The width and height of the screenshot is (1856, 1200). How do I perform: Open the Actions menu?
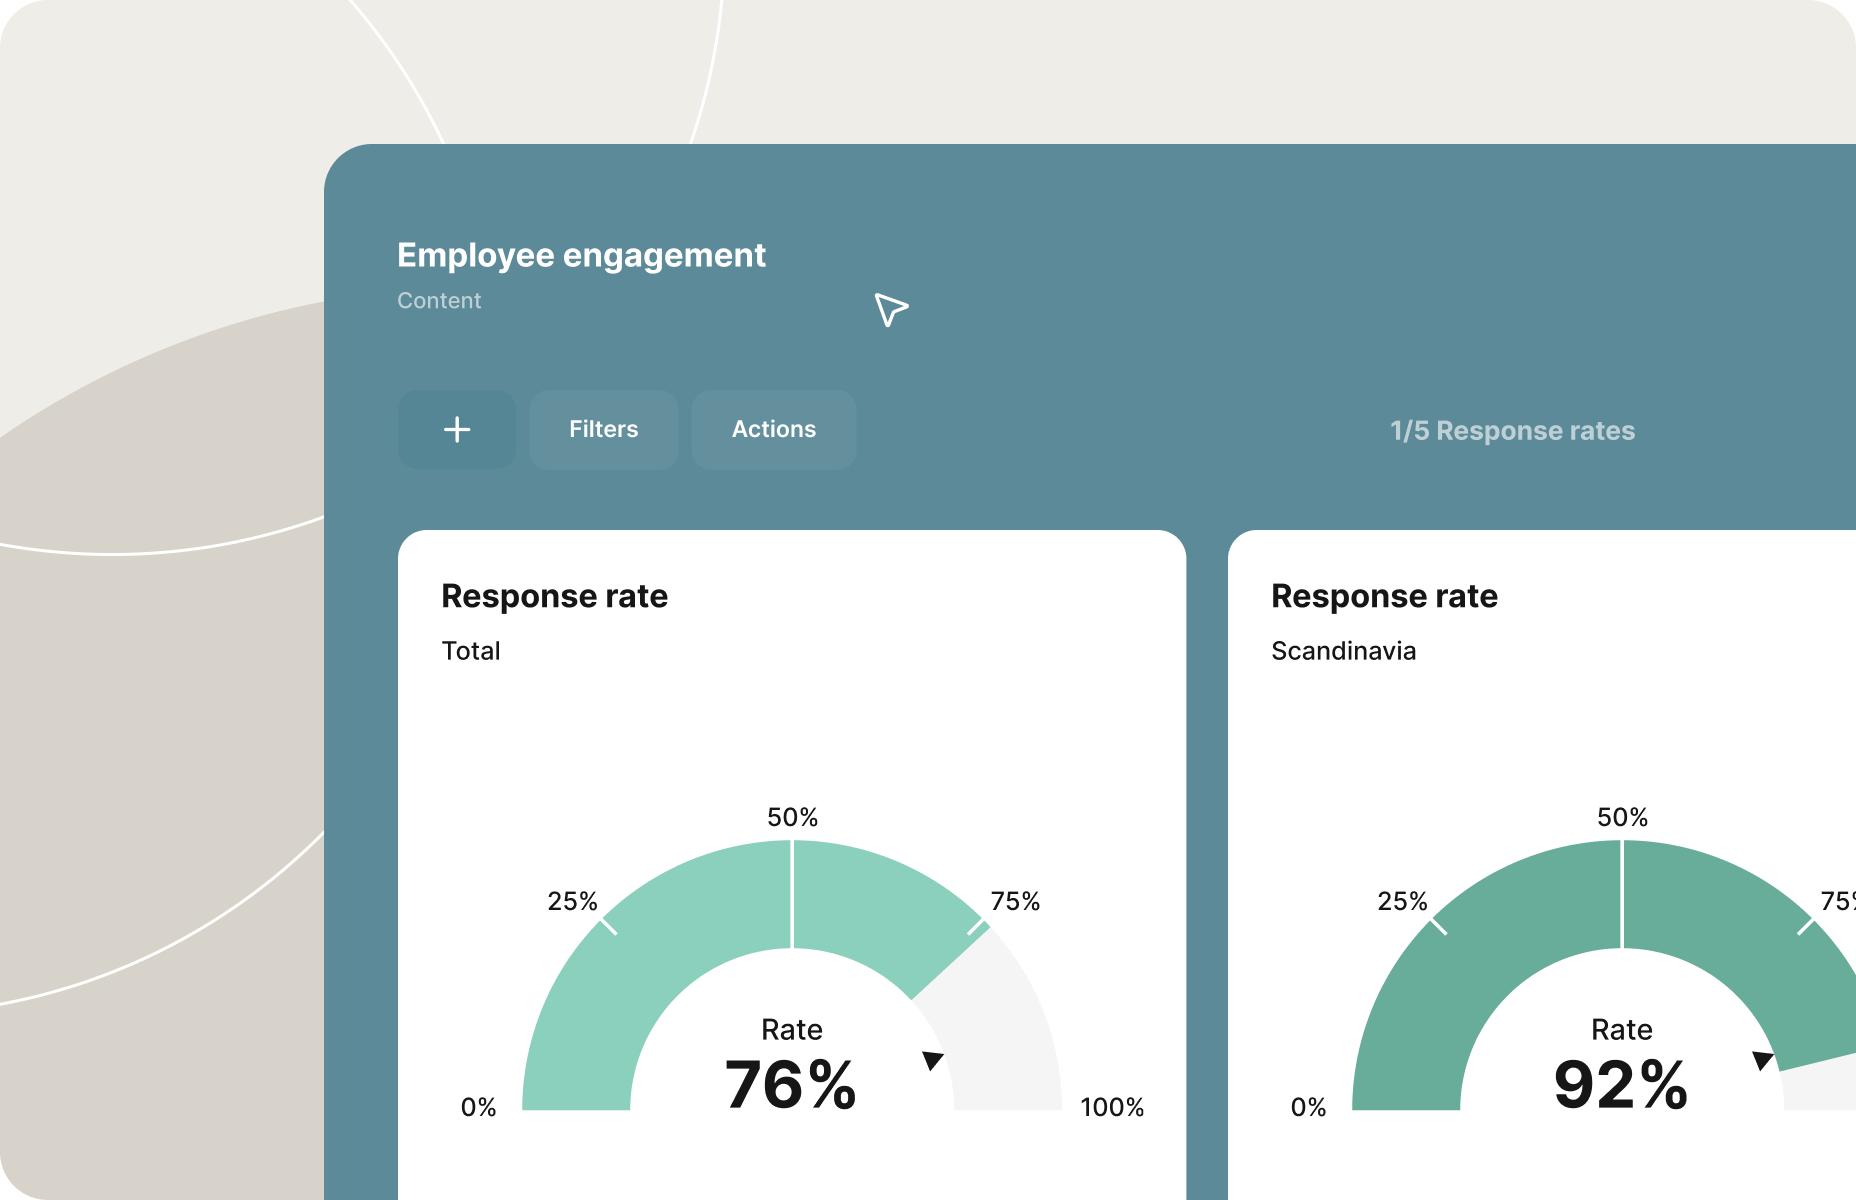pyautogui.click(x=774, y=429)
